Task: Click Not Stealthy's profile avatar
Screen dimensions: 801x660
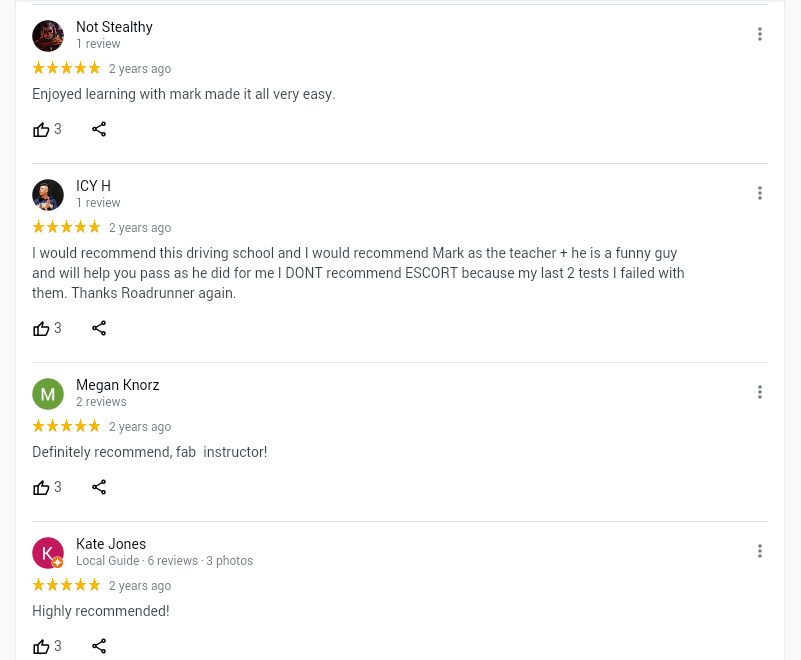Action: click(48, 36)
